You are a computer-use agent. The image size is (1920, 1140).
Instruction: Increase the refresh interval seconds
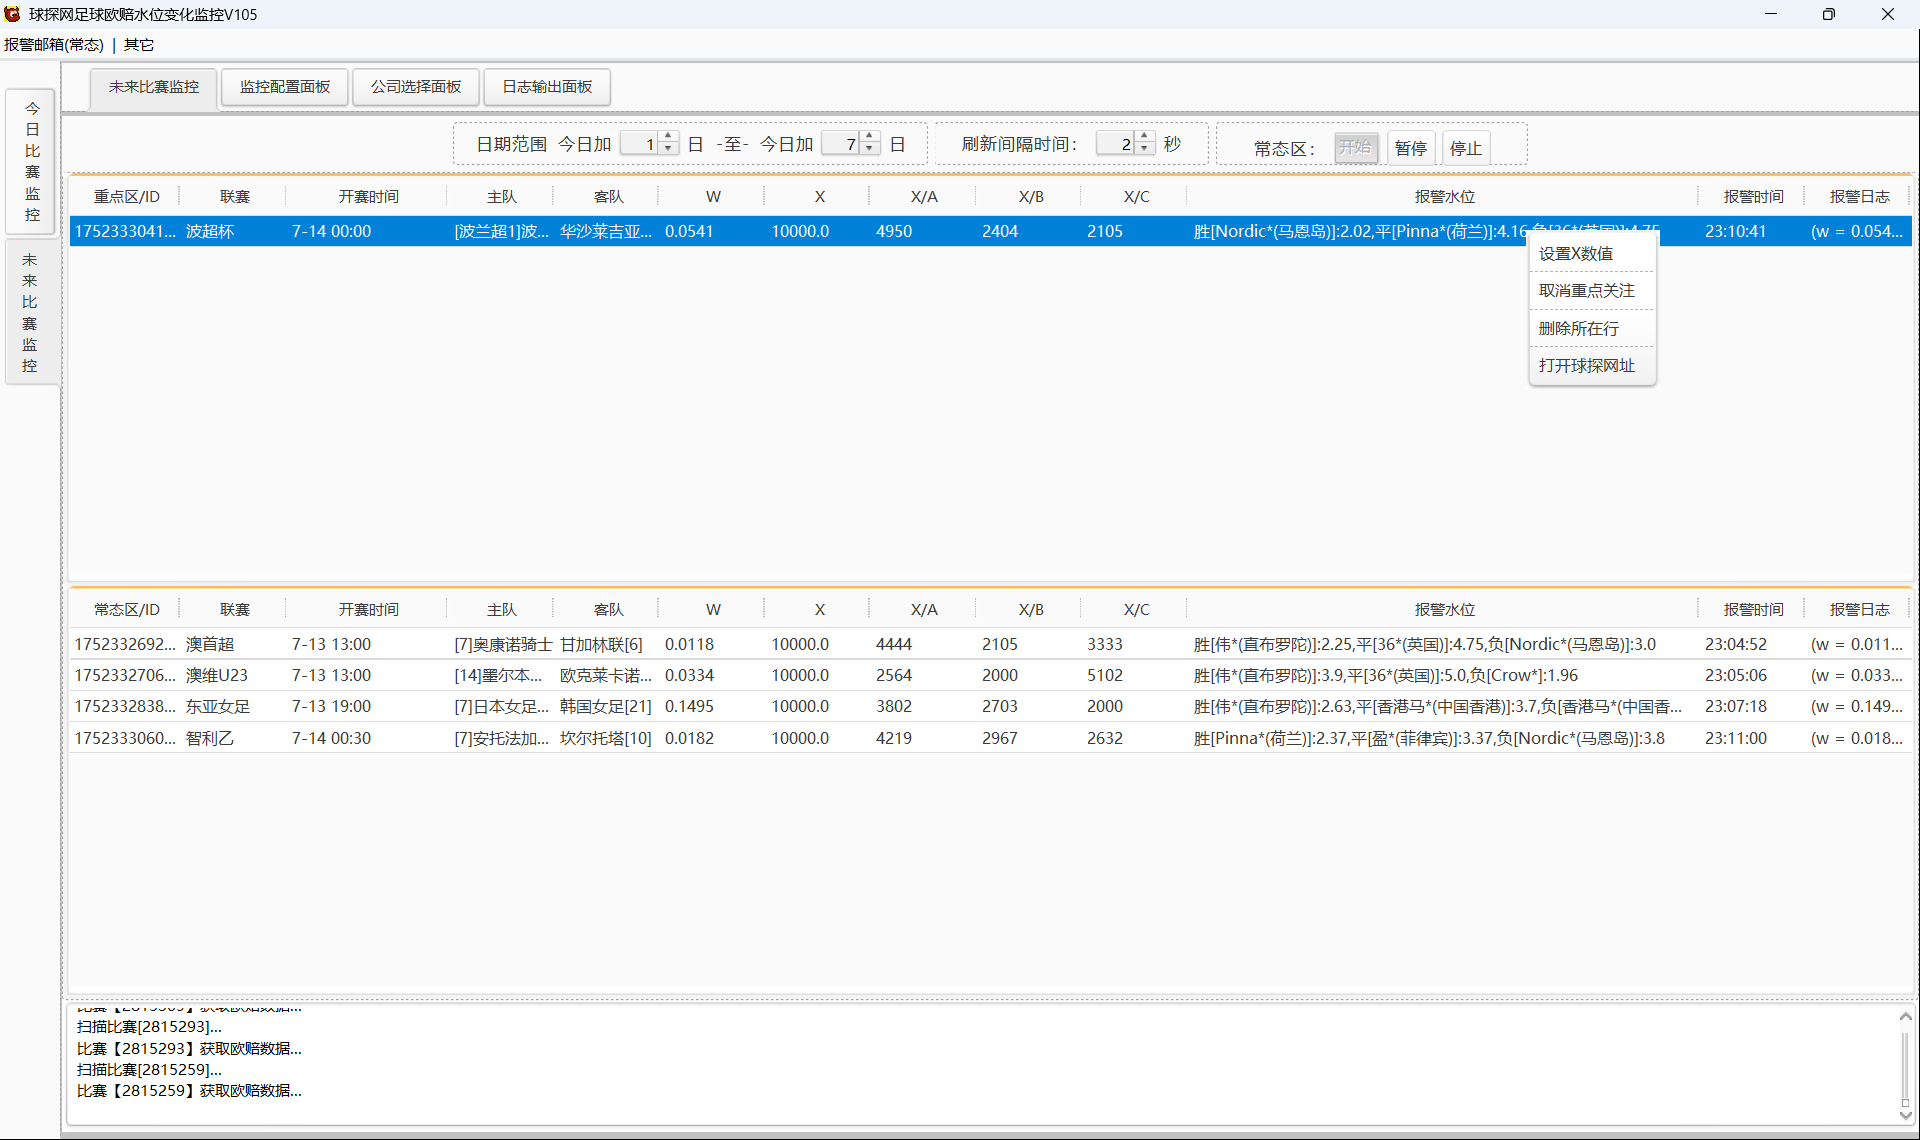click(x=1145, y=137)
